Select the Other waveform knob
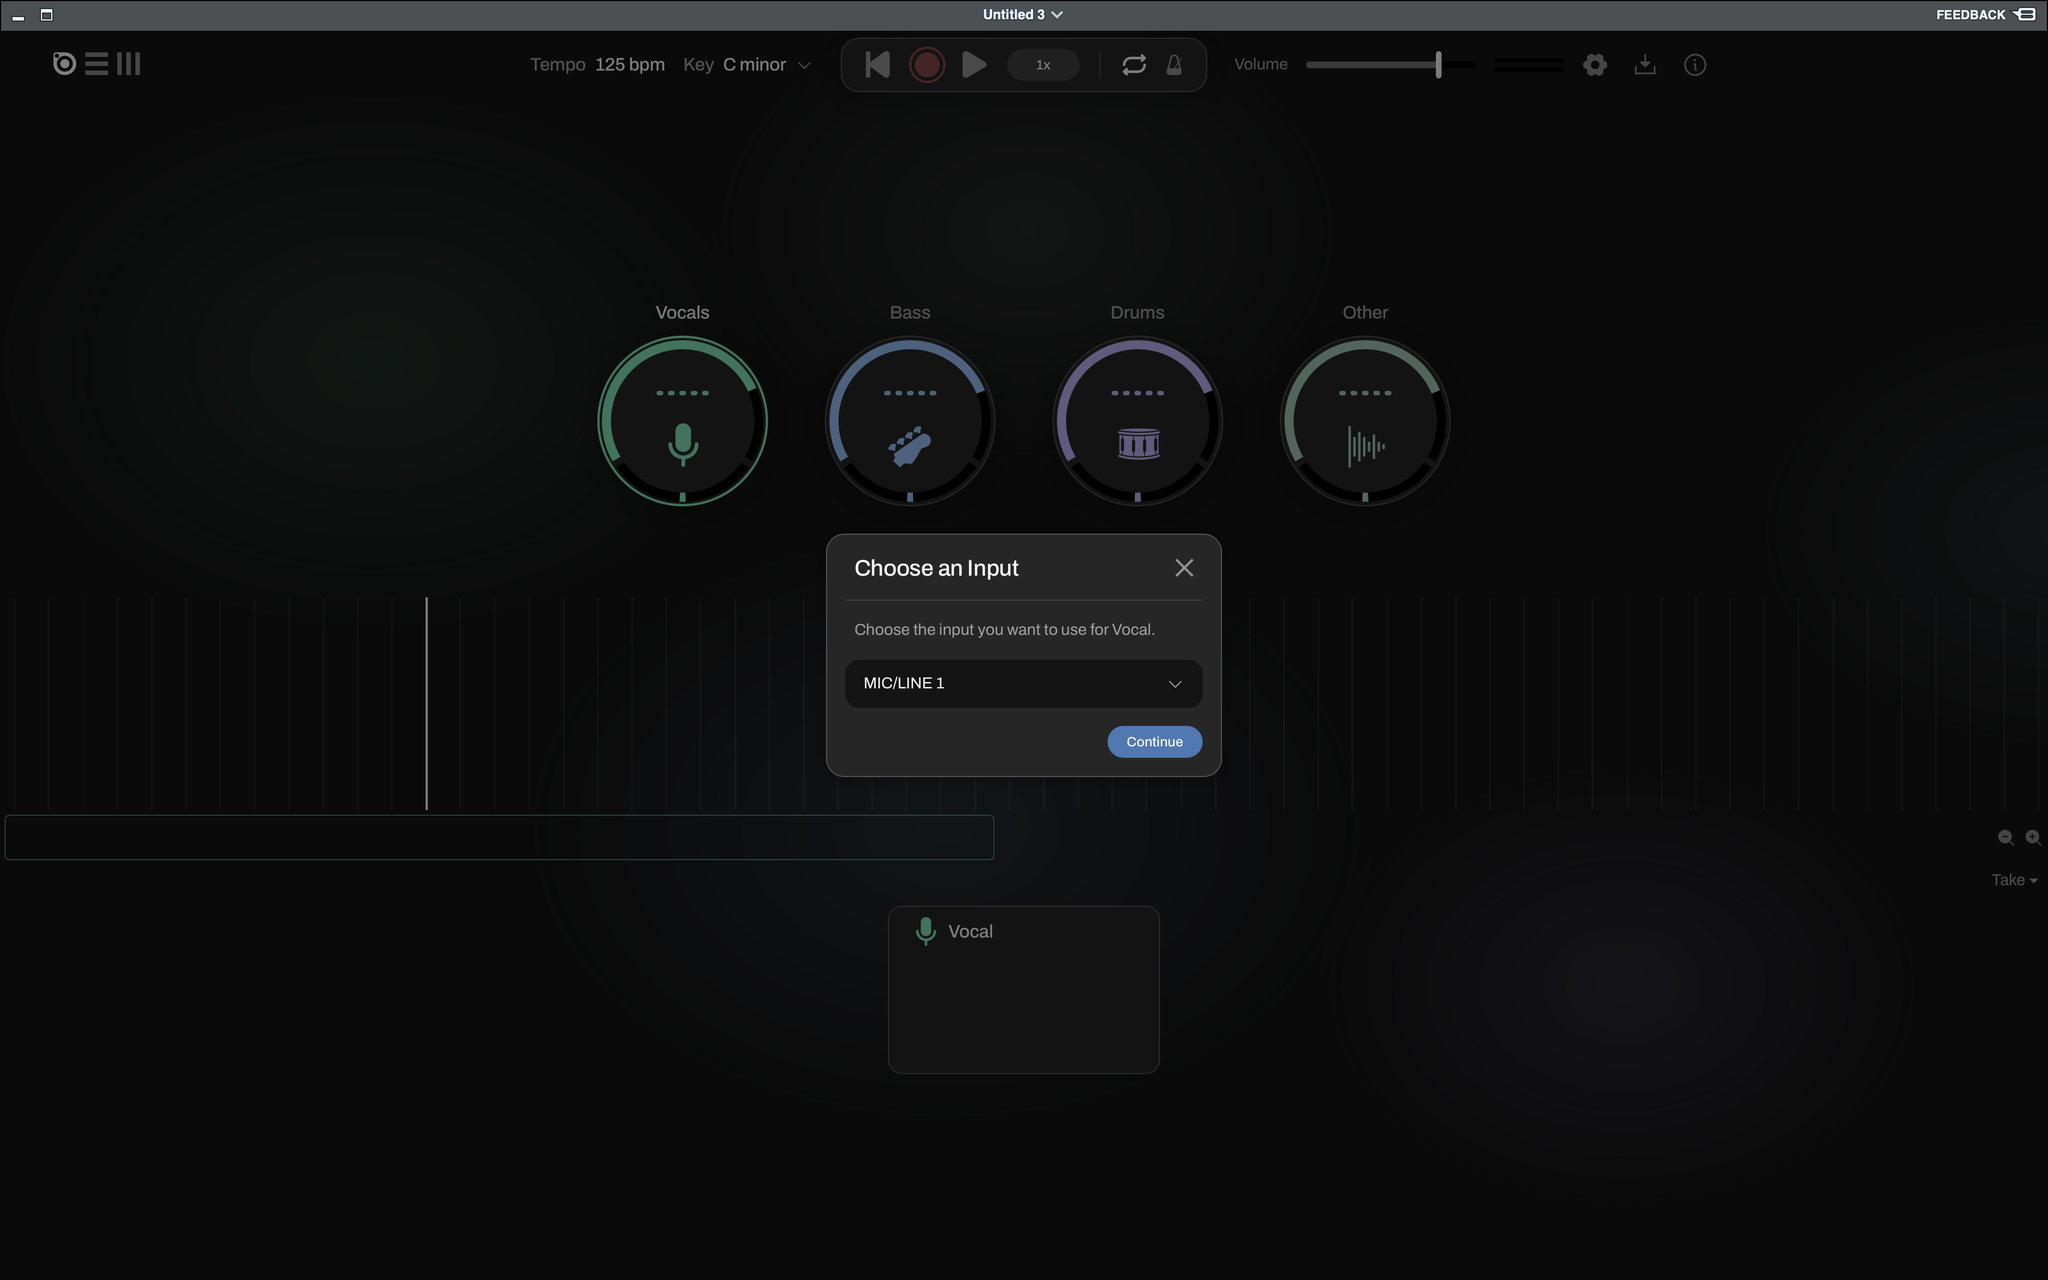The width and height of the screenshot is (2048, 1280). click(1365, 421)
